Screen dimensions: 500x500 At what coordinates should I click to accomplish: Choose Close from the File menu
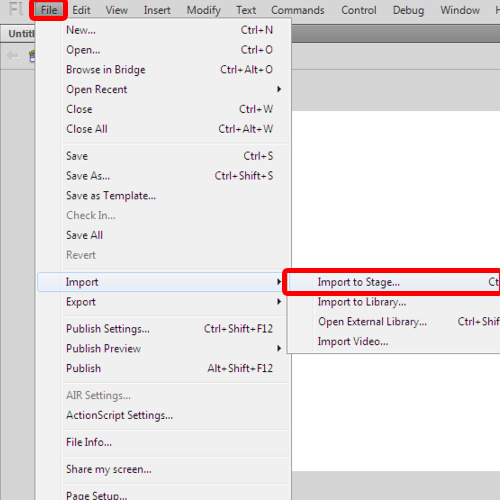(x=163, y=109)
